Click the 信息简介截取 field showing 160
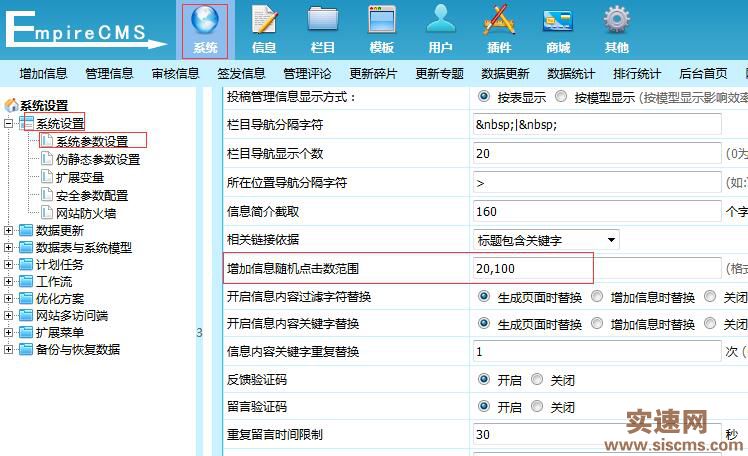The width and height of the screenshot is (748, 456). (x=597, y=211)
